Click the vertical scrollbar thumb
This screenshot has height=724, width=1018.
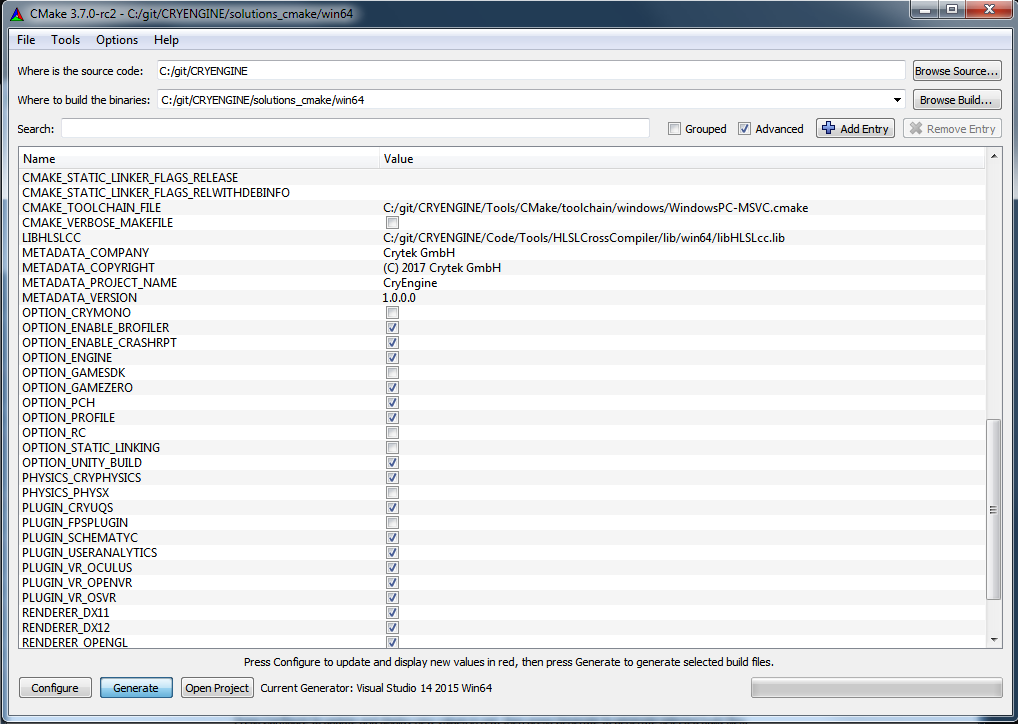point(993,510)
